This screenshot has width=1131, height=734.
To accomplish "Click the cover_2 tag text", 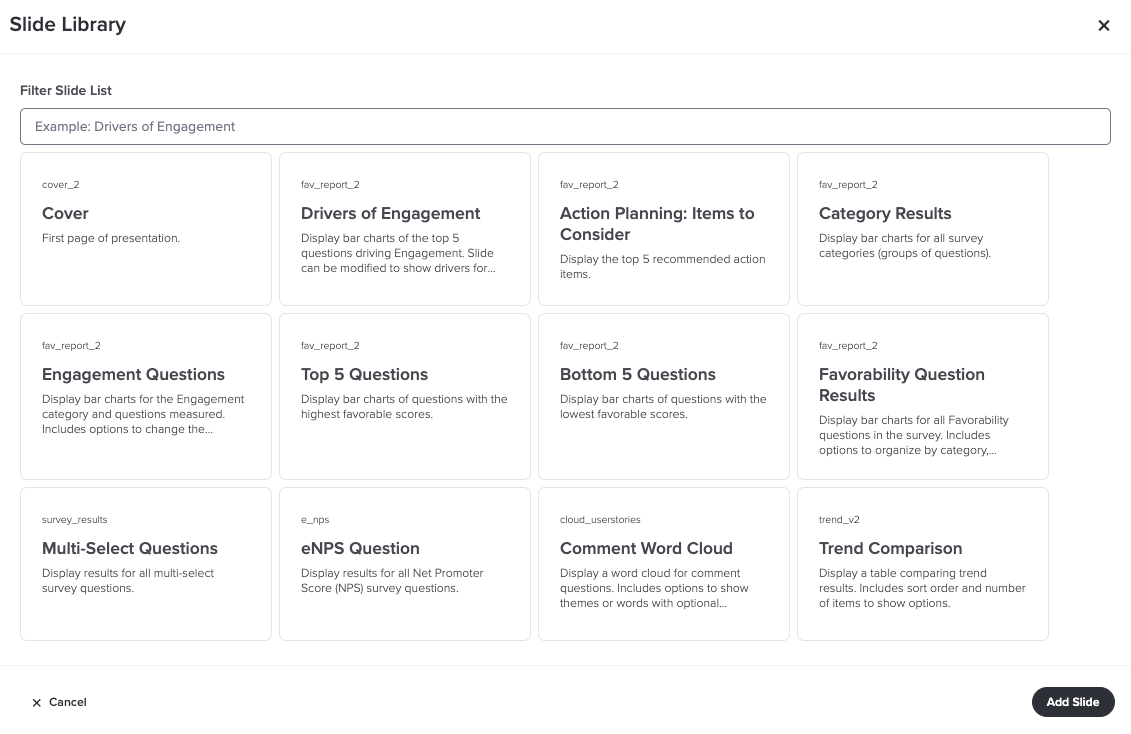I will point(61,185).
